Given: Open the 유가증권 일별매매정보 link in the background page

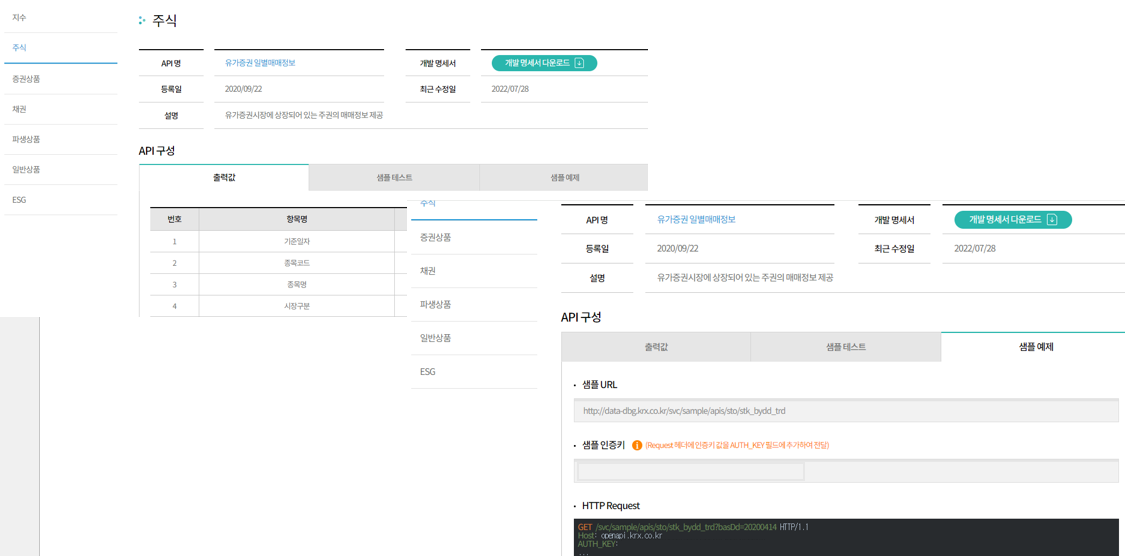Looking at the screenshot, I should (x=260, y=63).
